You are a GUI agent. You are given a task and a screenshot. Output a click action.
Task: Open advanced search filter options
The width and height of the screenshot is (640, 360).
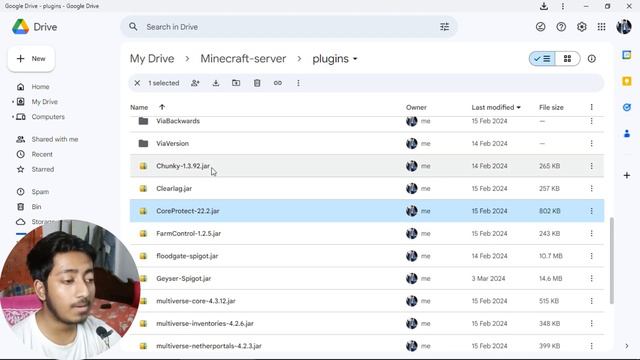click(444, 27)
